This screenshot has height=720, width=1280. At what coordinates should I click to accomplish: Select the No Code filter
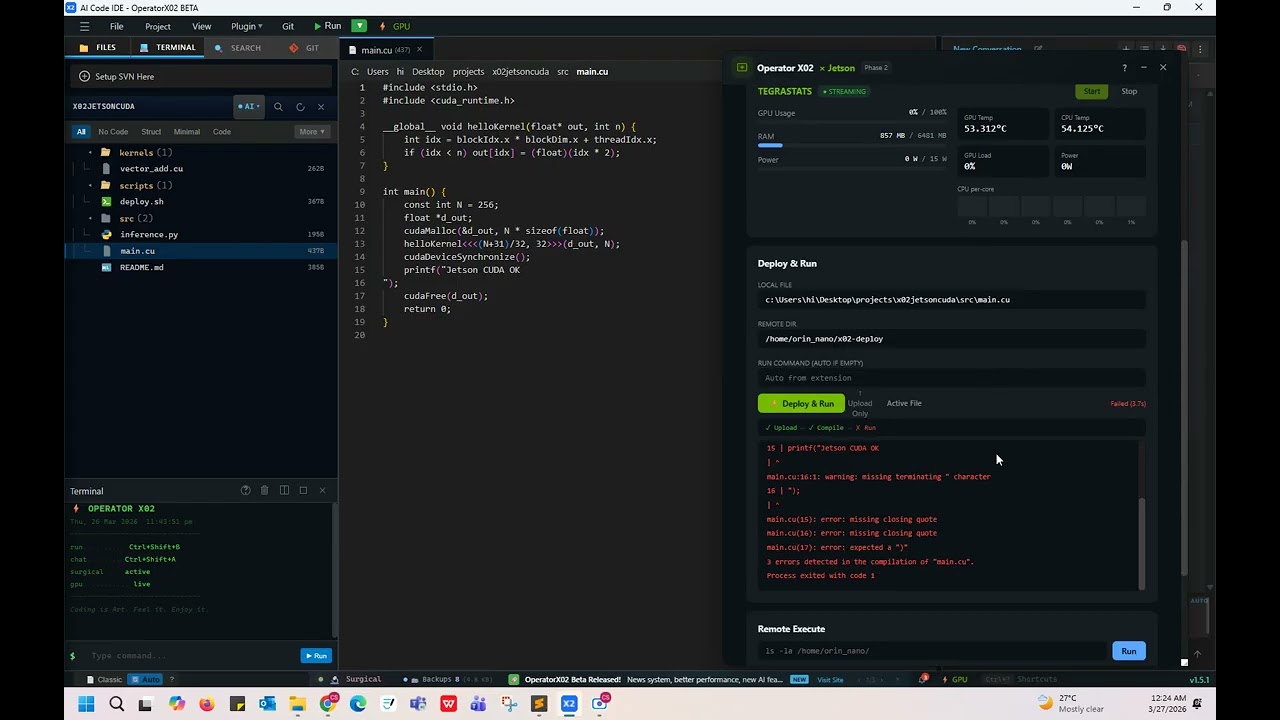(113, 131)
